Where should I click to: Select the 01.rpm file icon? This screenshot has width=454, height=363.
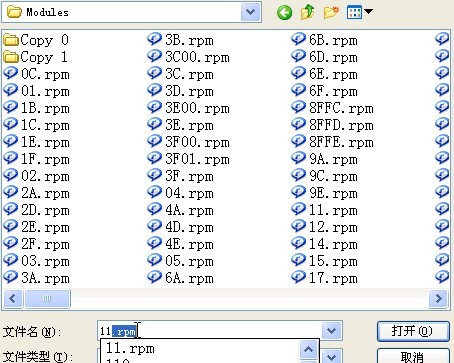[11, 90]
